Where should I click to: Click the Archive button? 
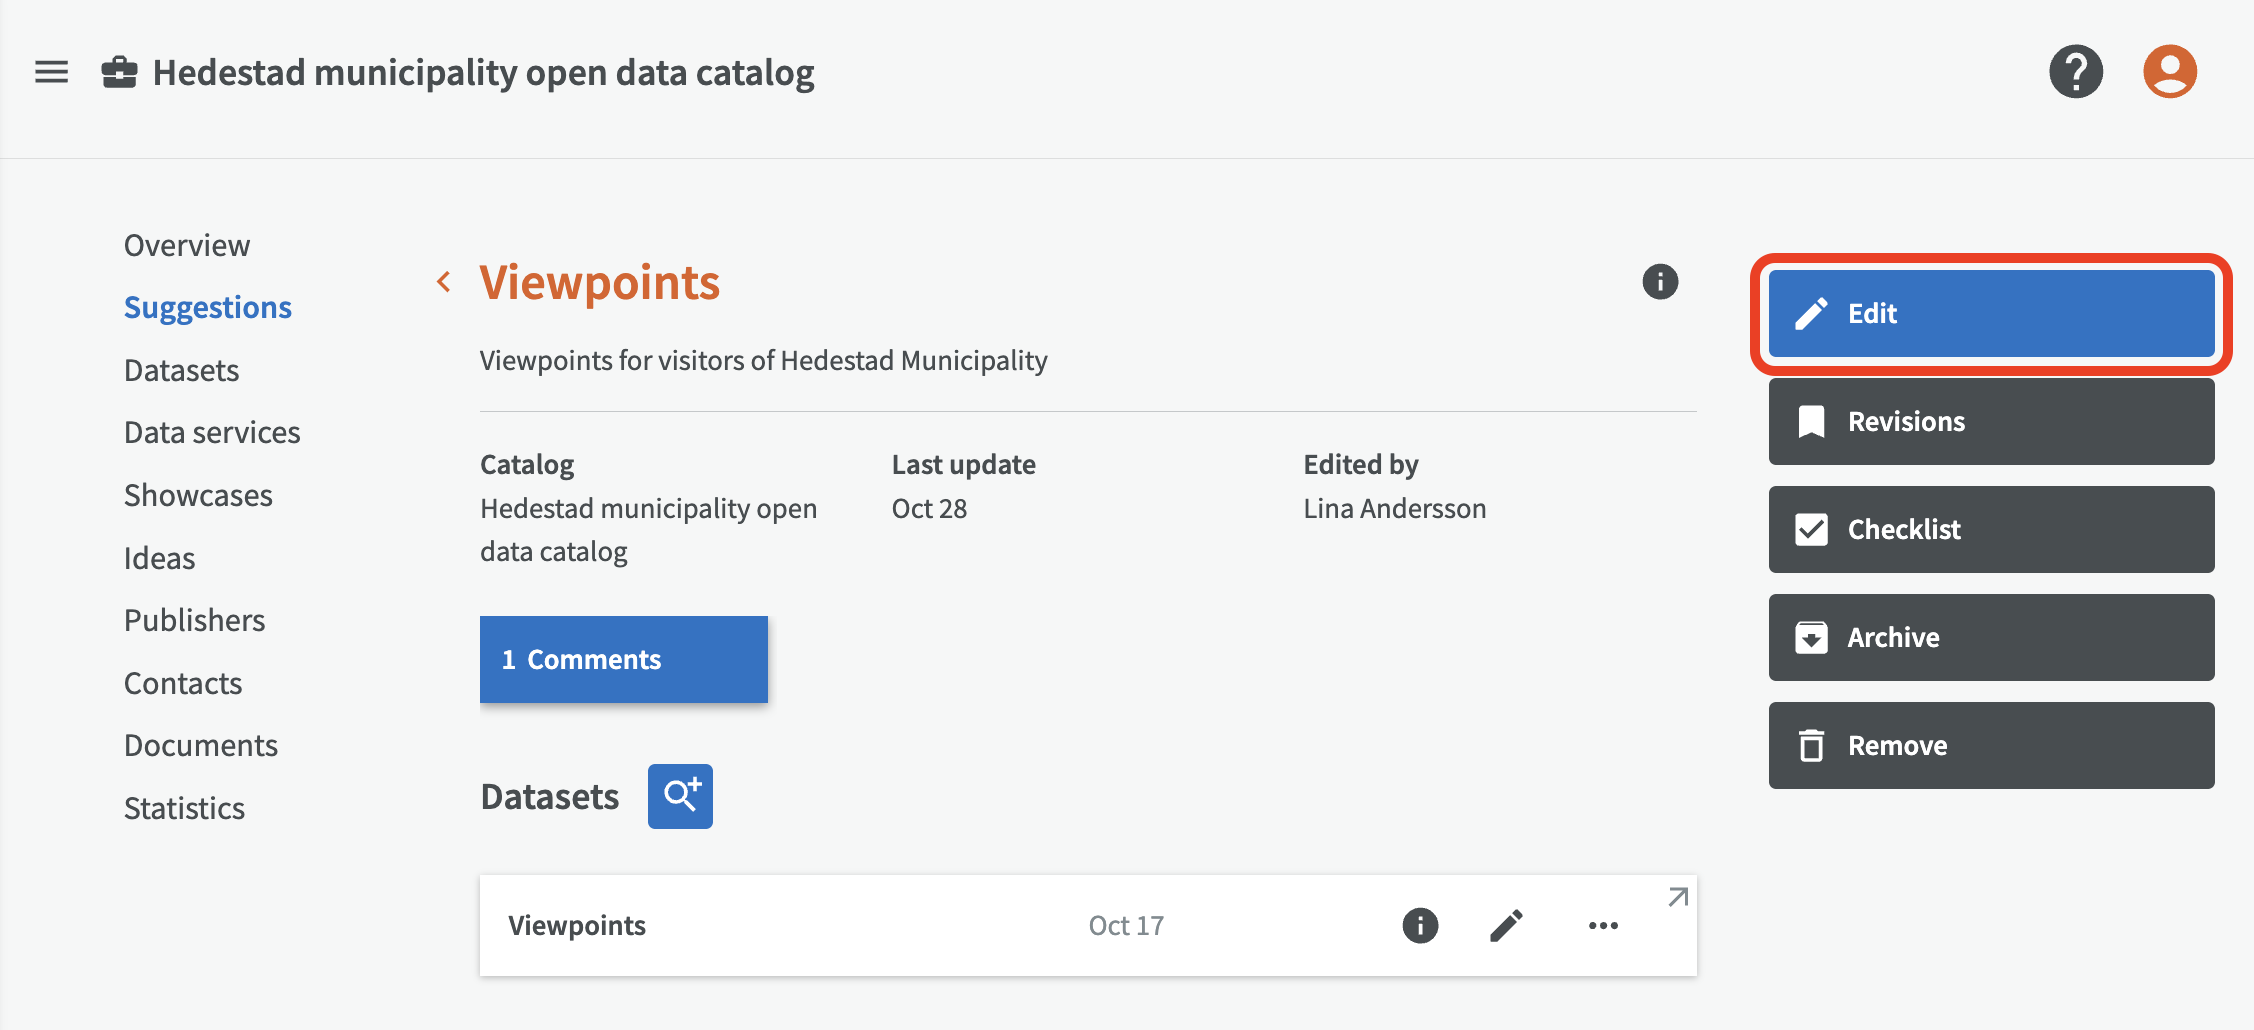(x=1990, y=637)
